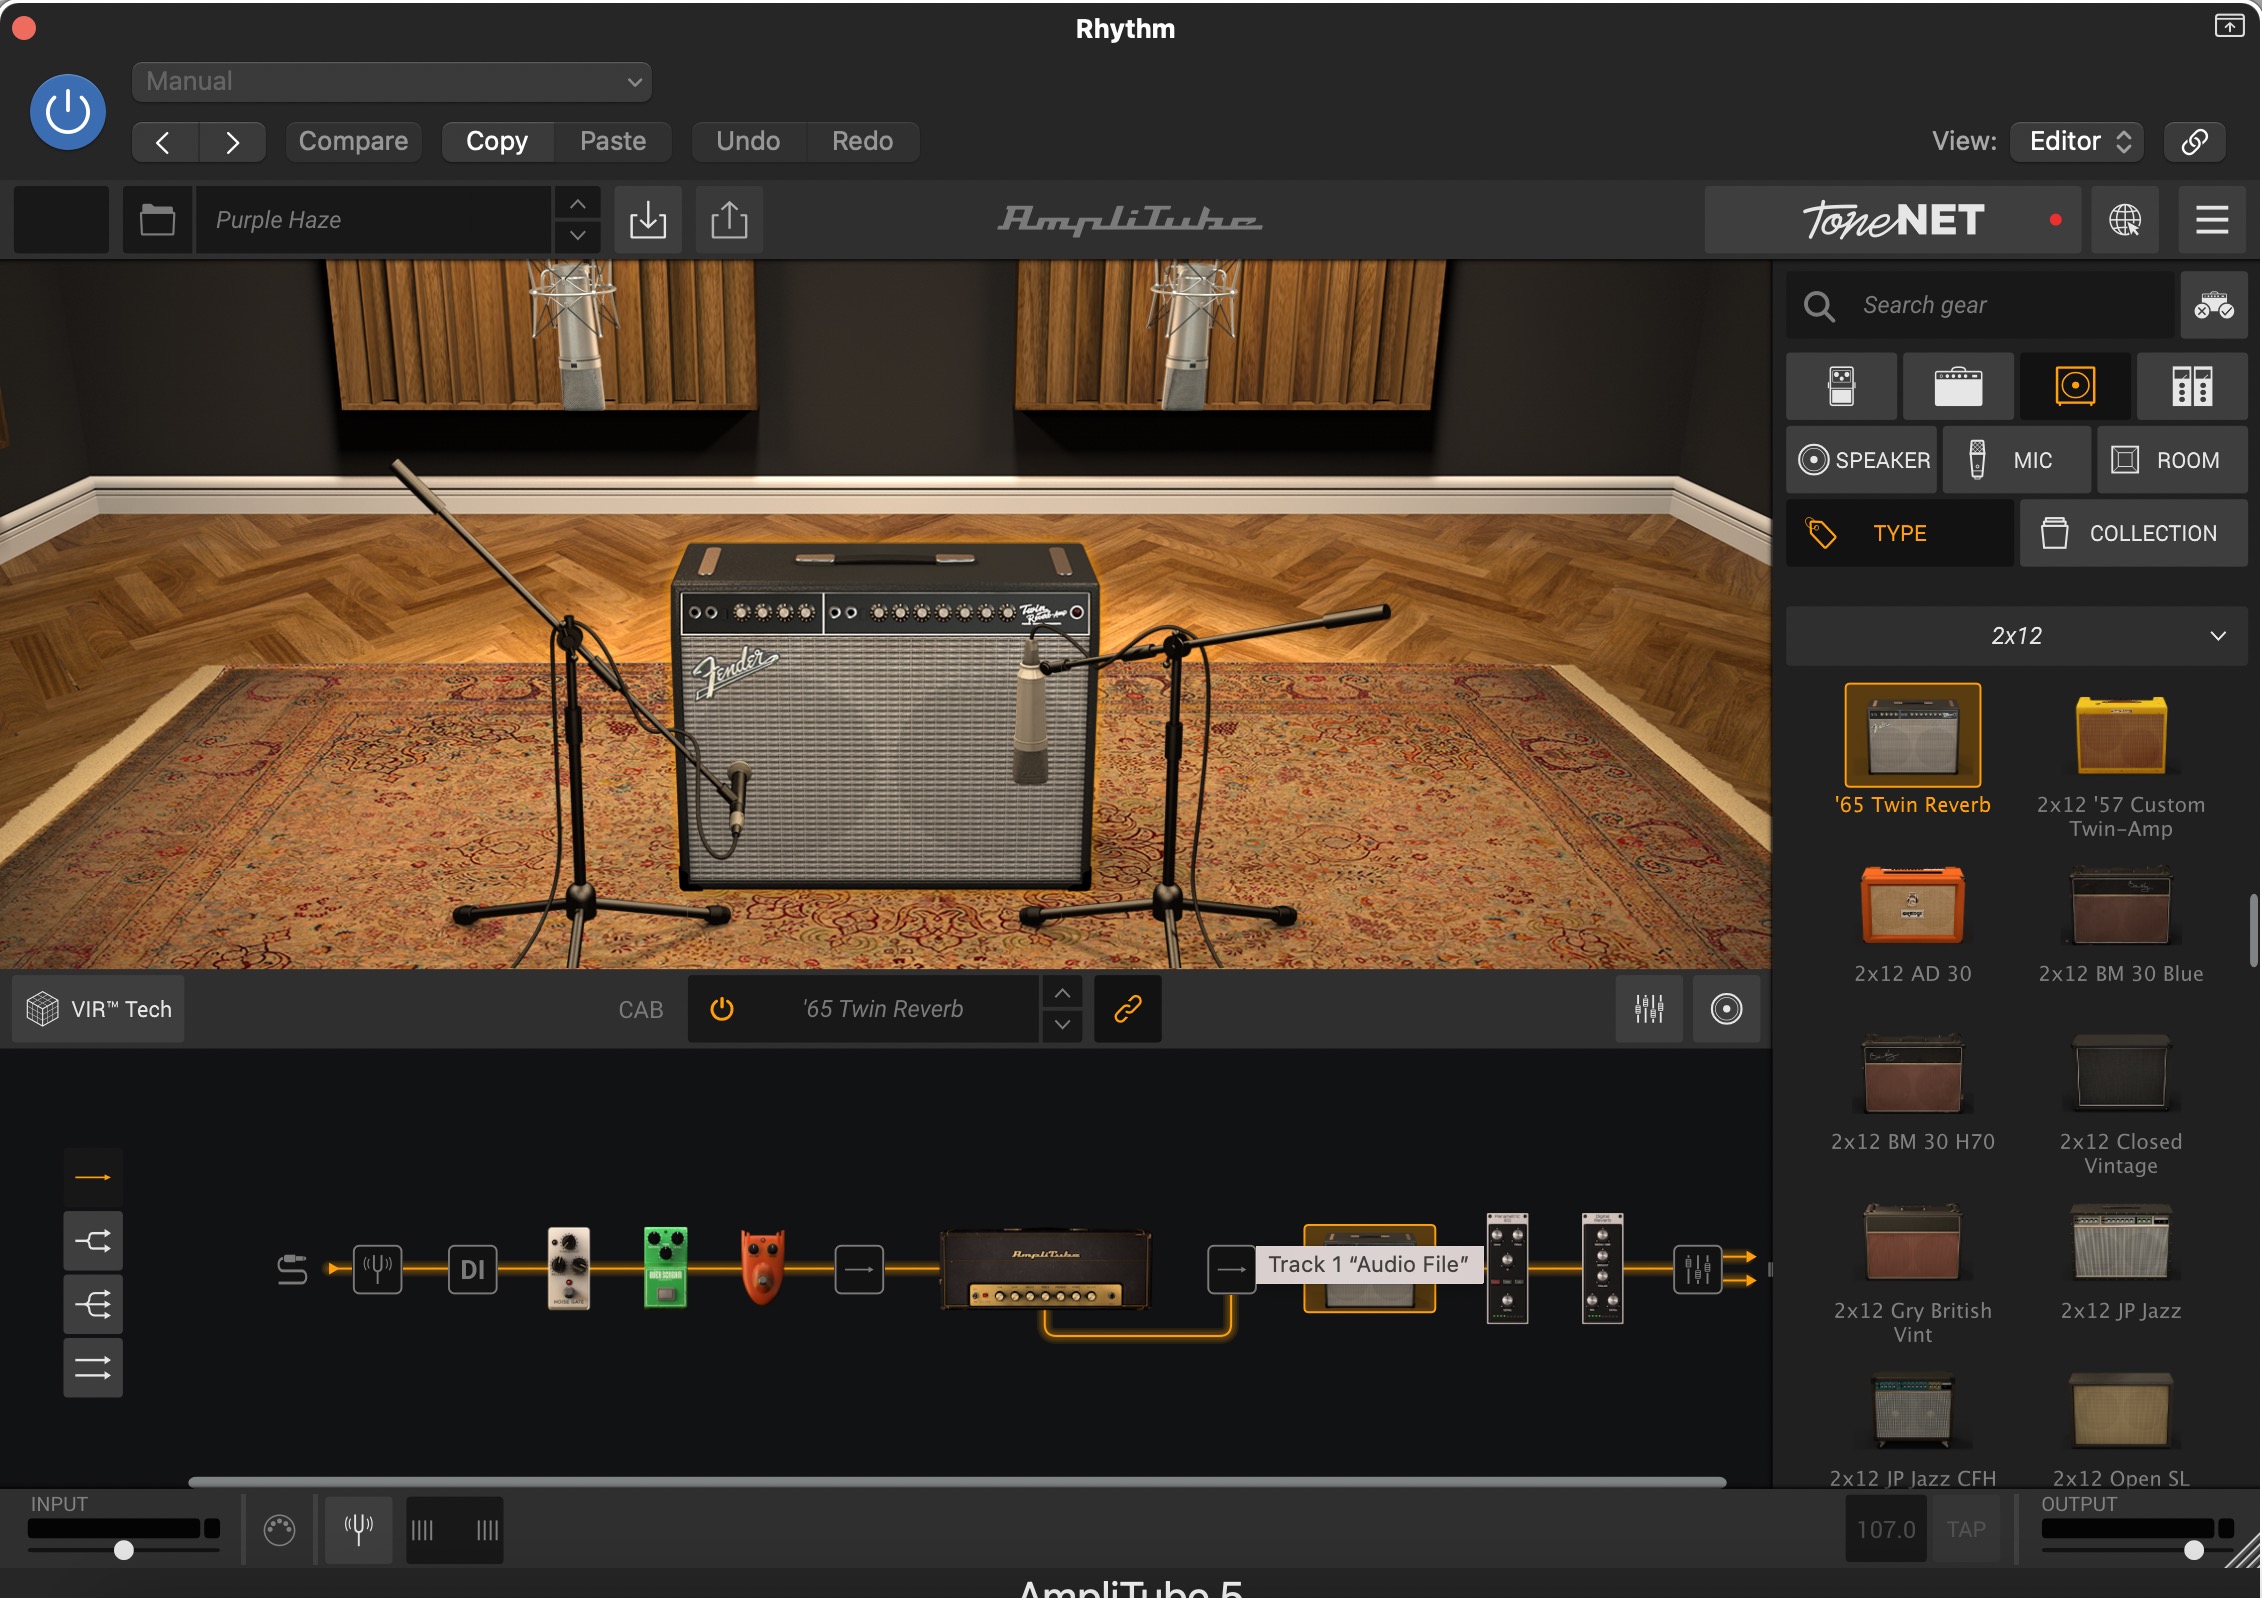Open the speaker view circle icon

point(1726,1009)
